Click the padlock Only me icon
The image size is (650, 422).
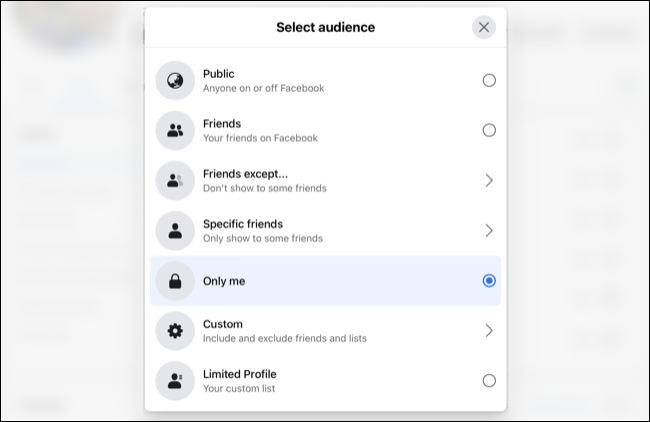(175, 281)
